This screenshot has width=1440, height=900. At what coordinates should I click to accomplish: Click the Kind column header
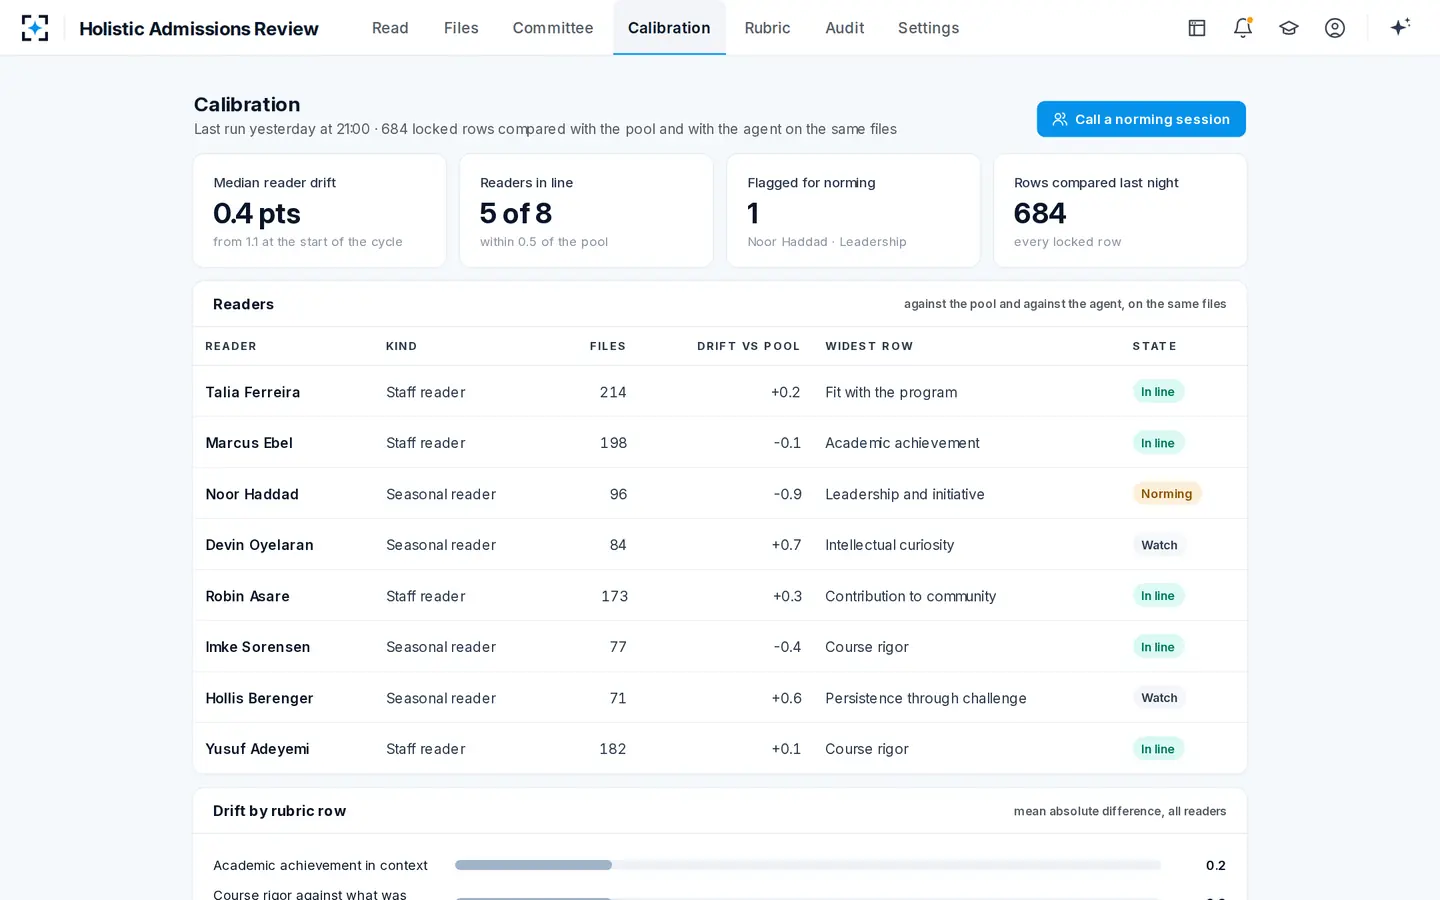(402, 346)
